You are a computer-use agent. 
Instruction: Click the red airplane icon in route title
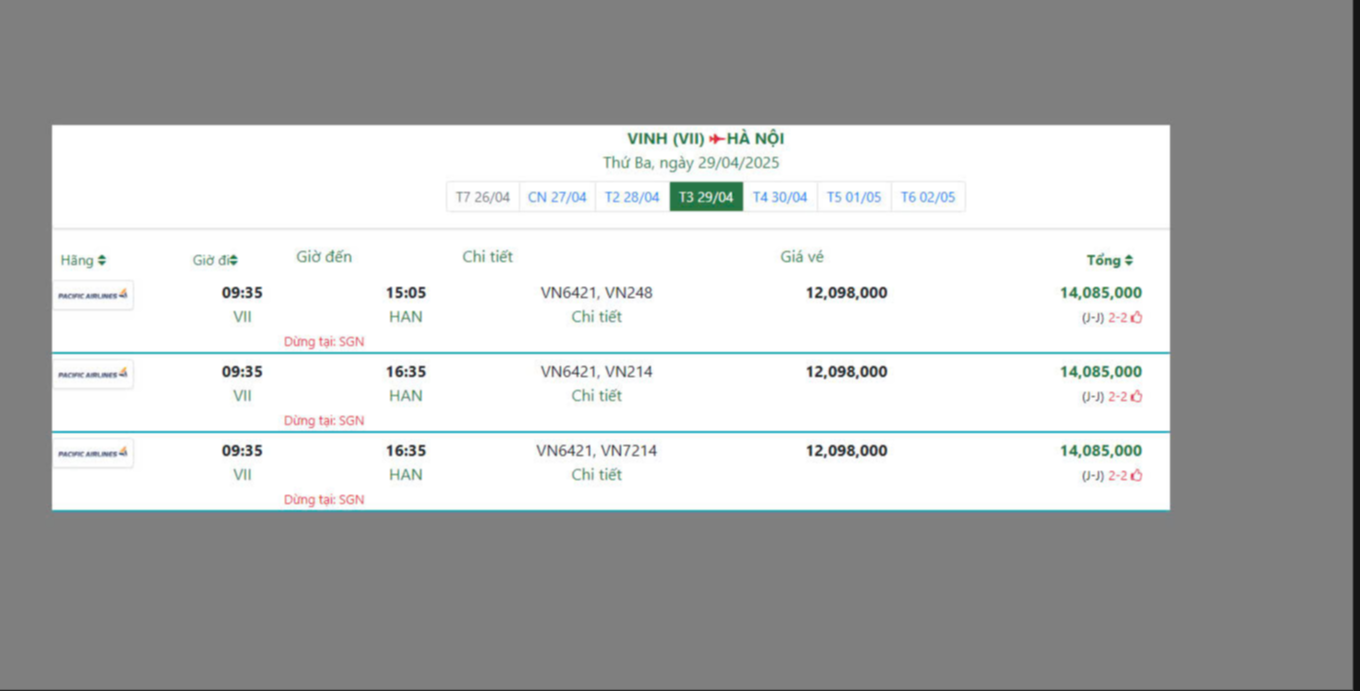point(716,139)
